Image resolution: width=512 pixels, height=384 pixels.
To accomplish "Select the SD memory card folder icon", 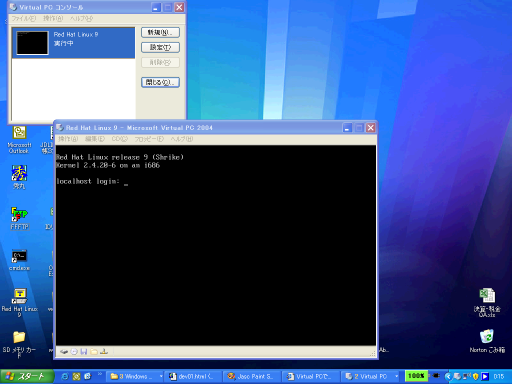I will [x=19, y=343].
